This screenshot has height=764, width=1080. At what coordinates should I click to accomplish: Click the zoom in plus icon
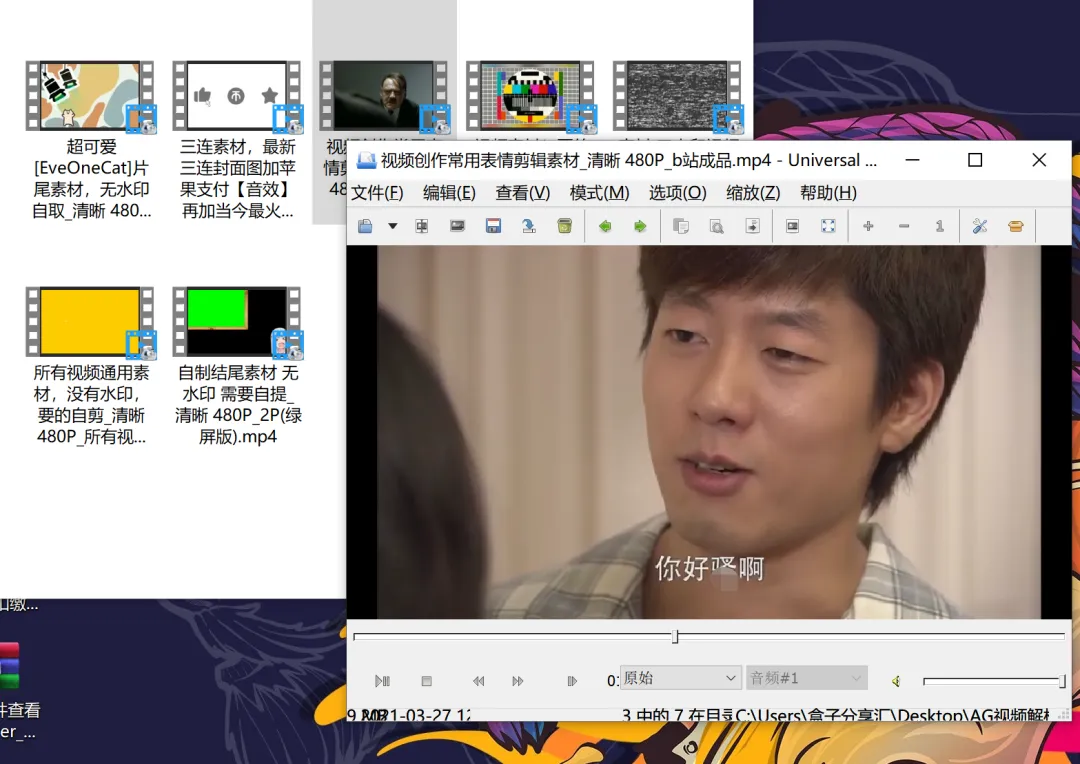[x=868, y=227]
